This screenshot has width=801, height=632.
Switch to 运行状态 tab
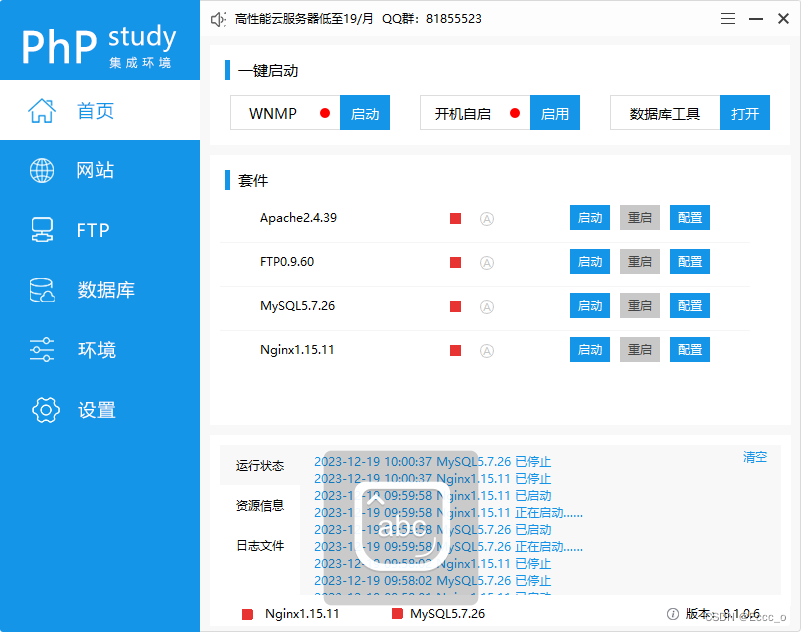260,465
